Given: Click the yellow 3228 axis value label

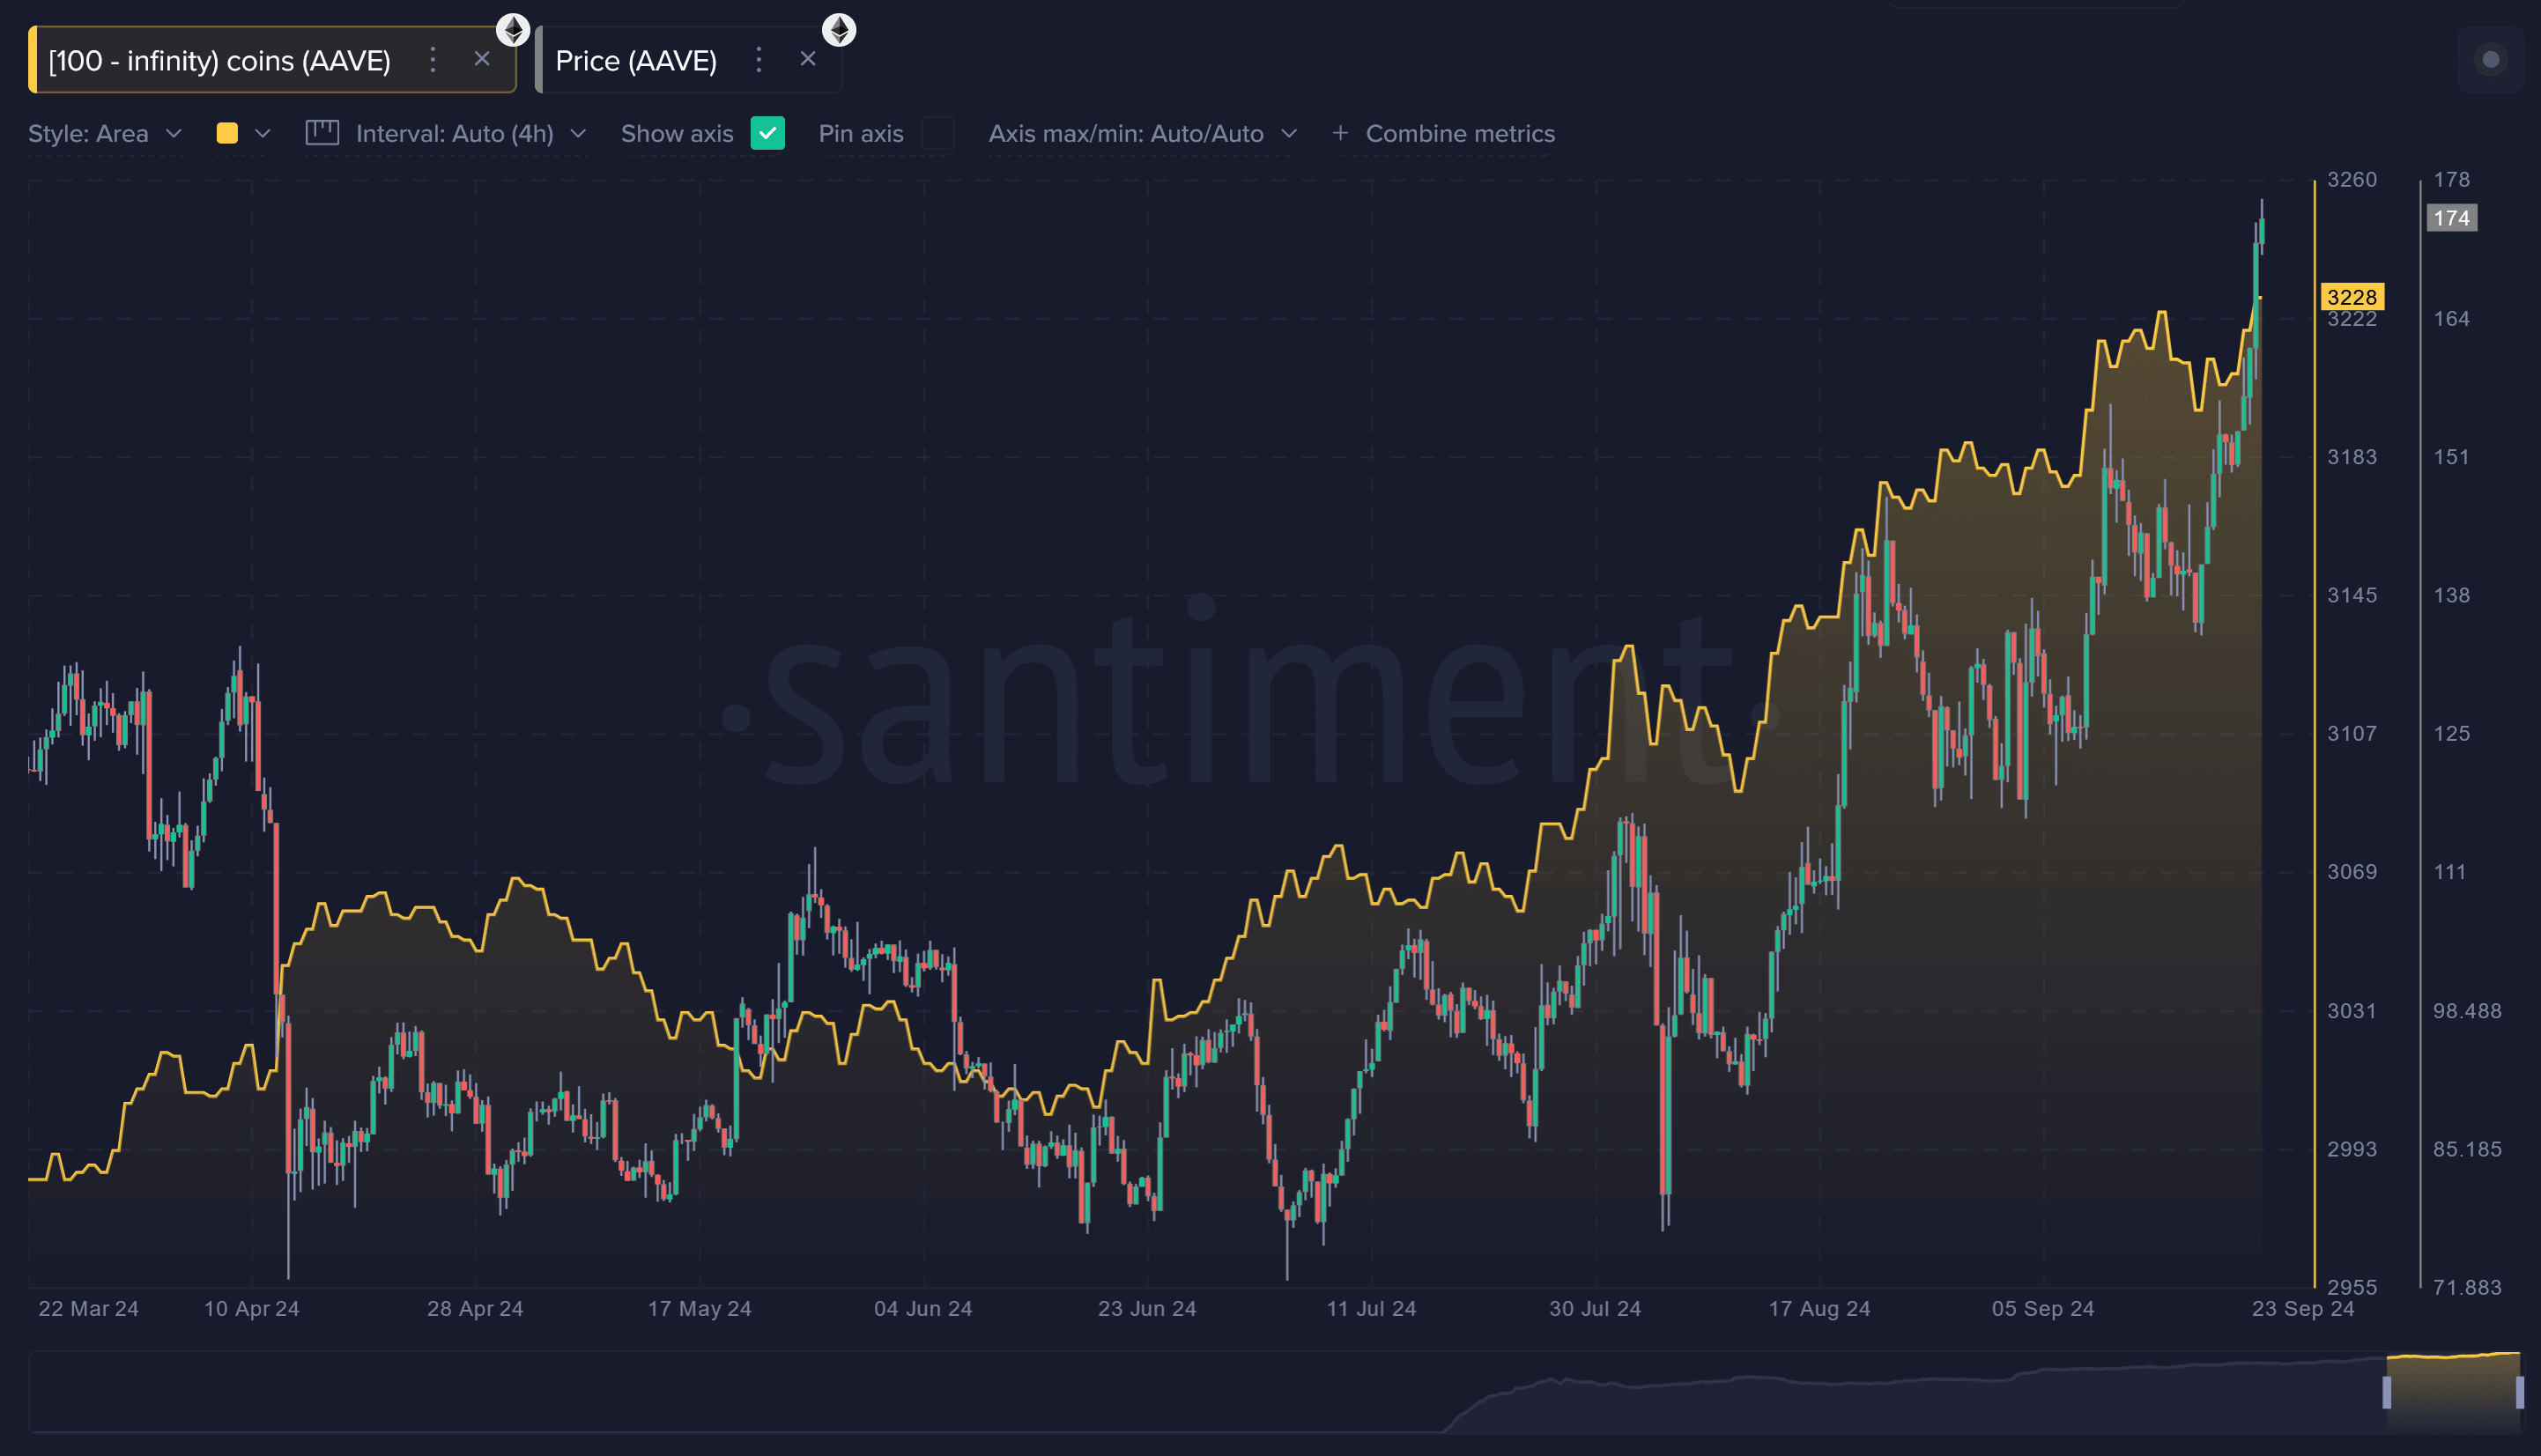Looking at the screenshot, I should click(x=2352, y=297).
